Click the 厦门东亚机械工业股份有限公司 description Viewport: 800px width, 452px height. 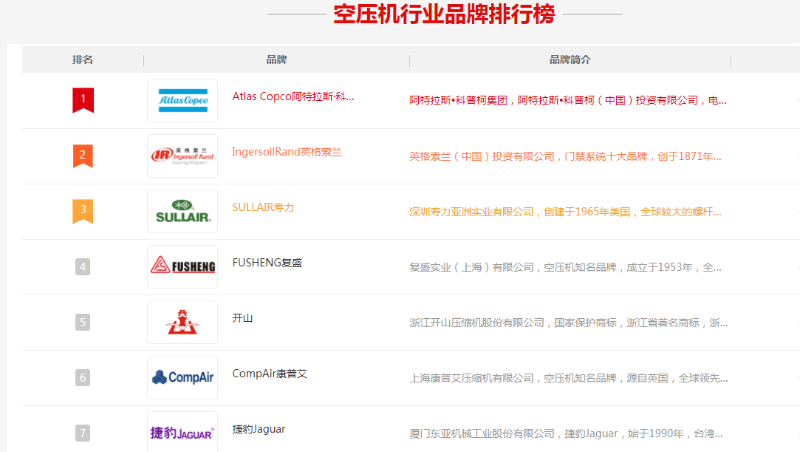coord(566,434)
